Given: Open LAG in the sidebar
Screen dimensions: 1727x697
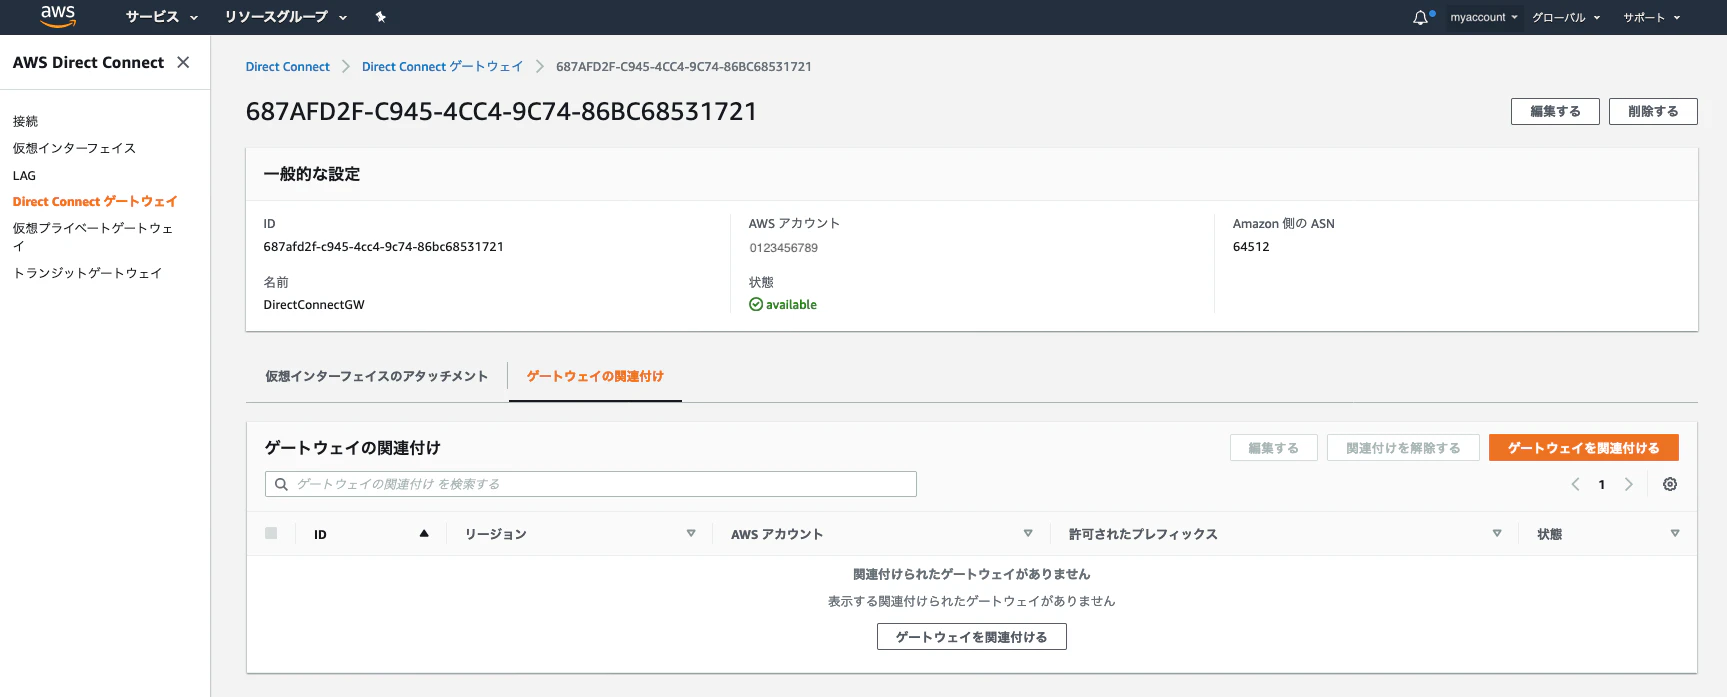Looking at the screenshot, I should pyautogui.click(x=24, y=175).
